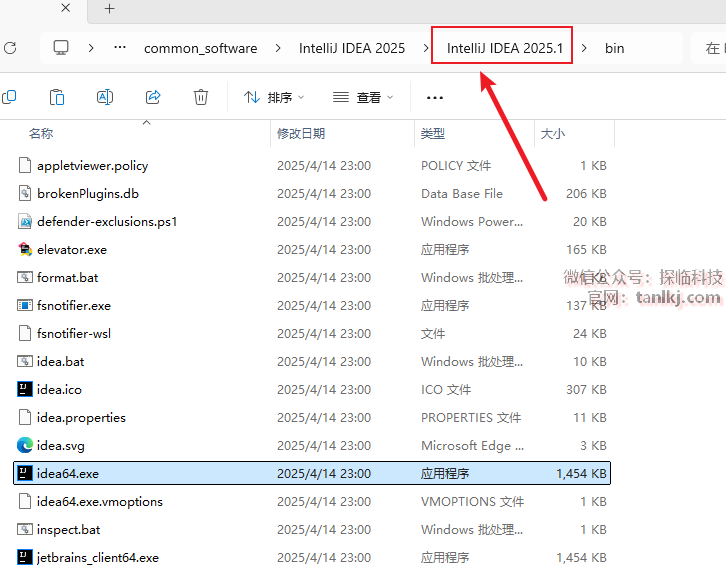Click the This PC monitor icon

(x=61, y=48)
